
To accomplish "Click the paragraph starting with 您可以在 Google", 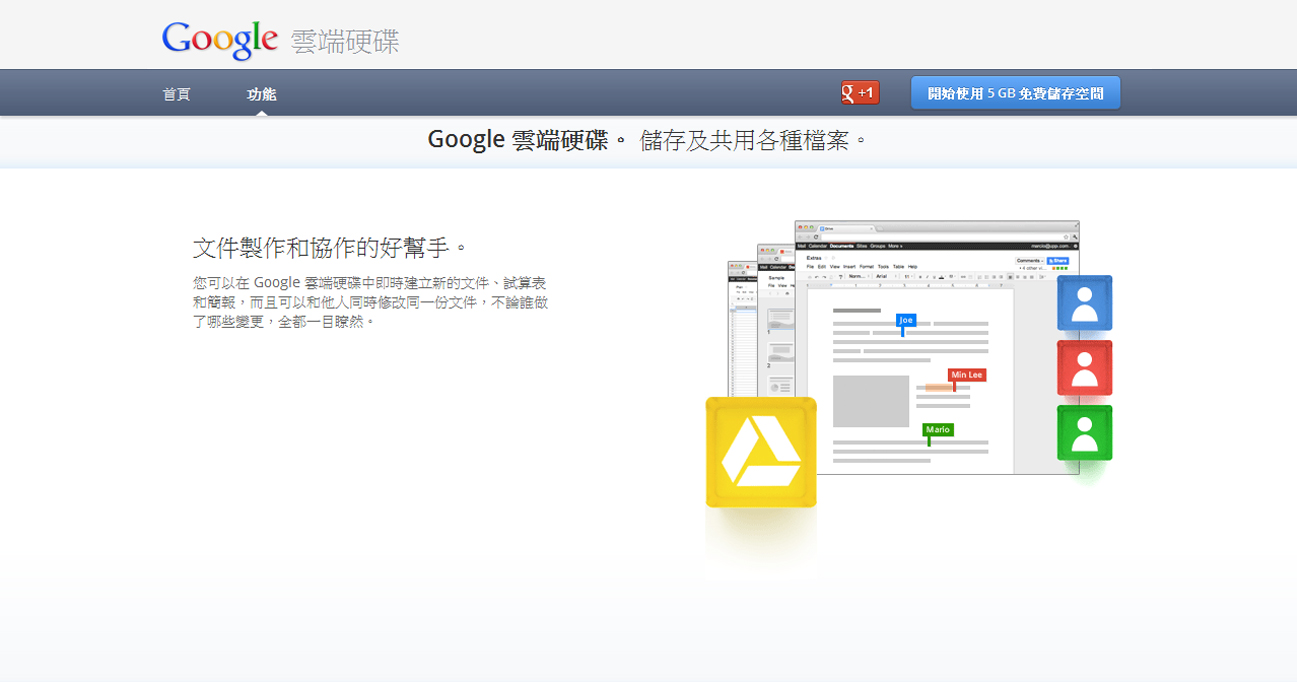I will [x=370, y=302].
